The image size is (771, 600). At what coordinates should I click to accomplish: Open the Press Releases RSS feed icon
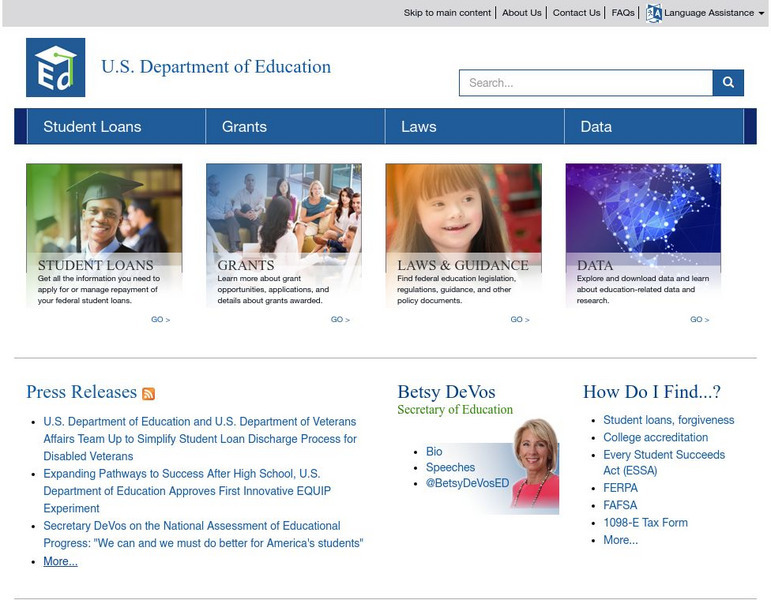point(148,393)
